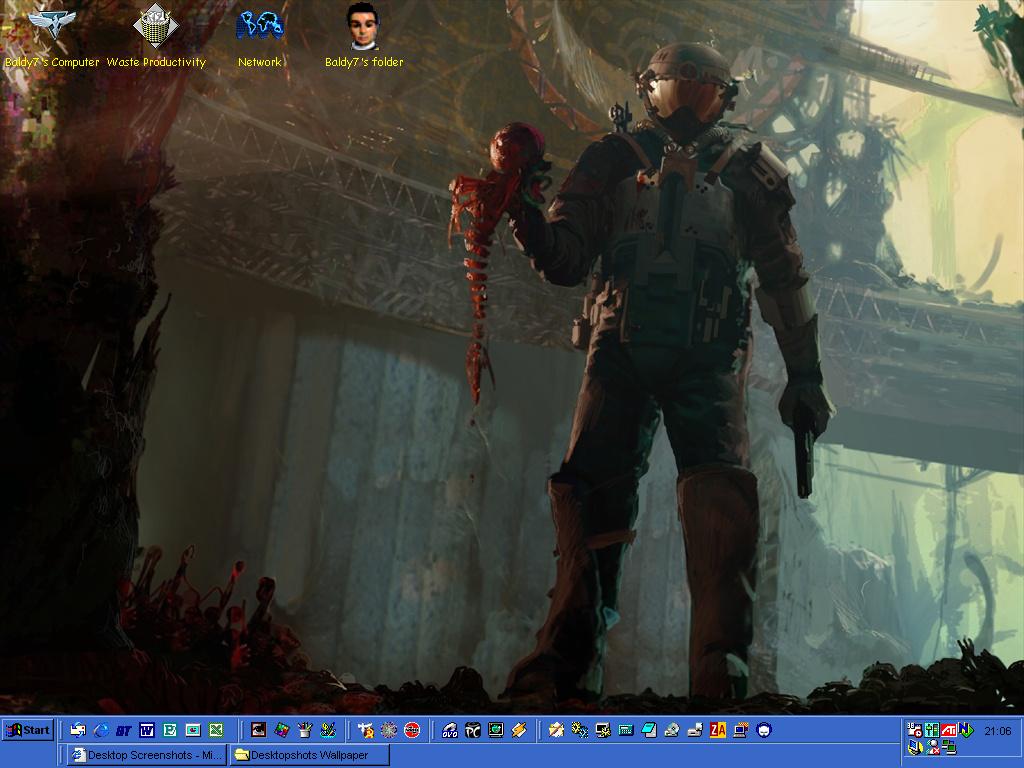Click the Start button
The width and height of the screenshot is (1024, 768).
pyautogui.click(x=28, y=730)
